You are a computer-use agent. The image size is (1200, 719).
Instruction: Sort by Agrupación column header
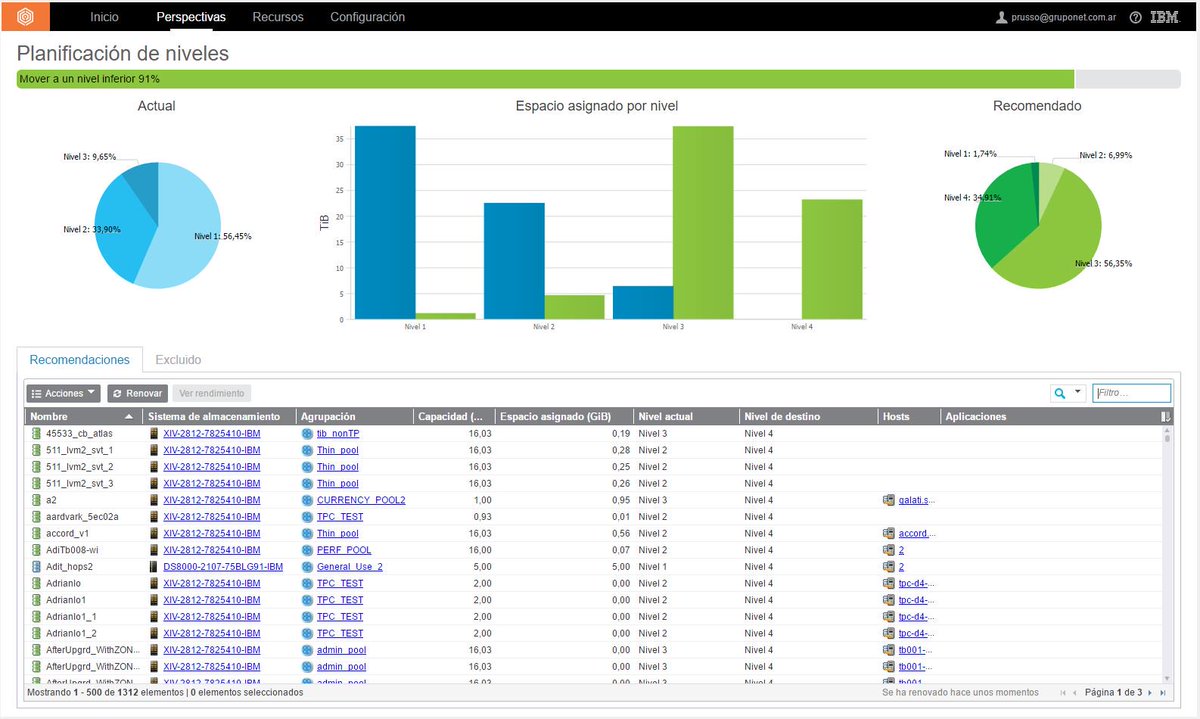tap(328, 416)
